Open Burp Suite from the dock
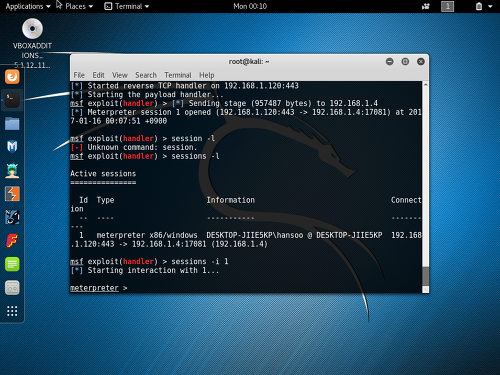This screenshot has width=500, height=375. pos(12,194)
